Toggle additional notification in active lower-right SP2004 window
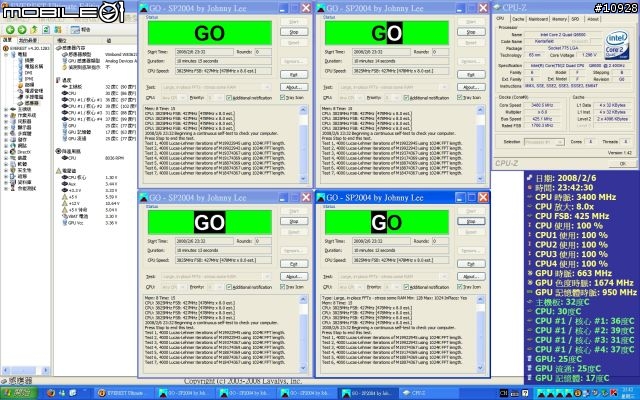Image resolution: width=640 pixels, height=400 pixels. pos(406,287)
